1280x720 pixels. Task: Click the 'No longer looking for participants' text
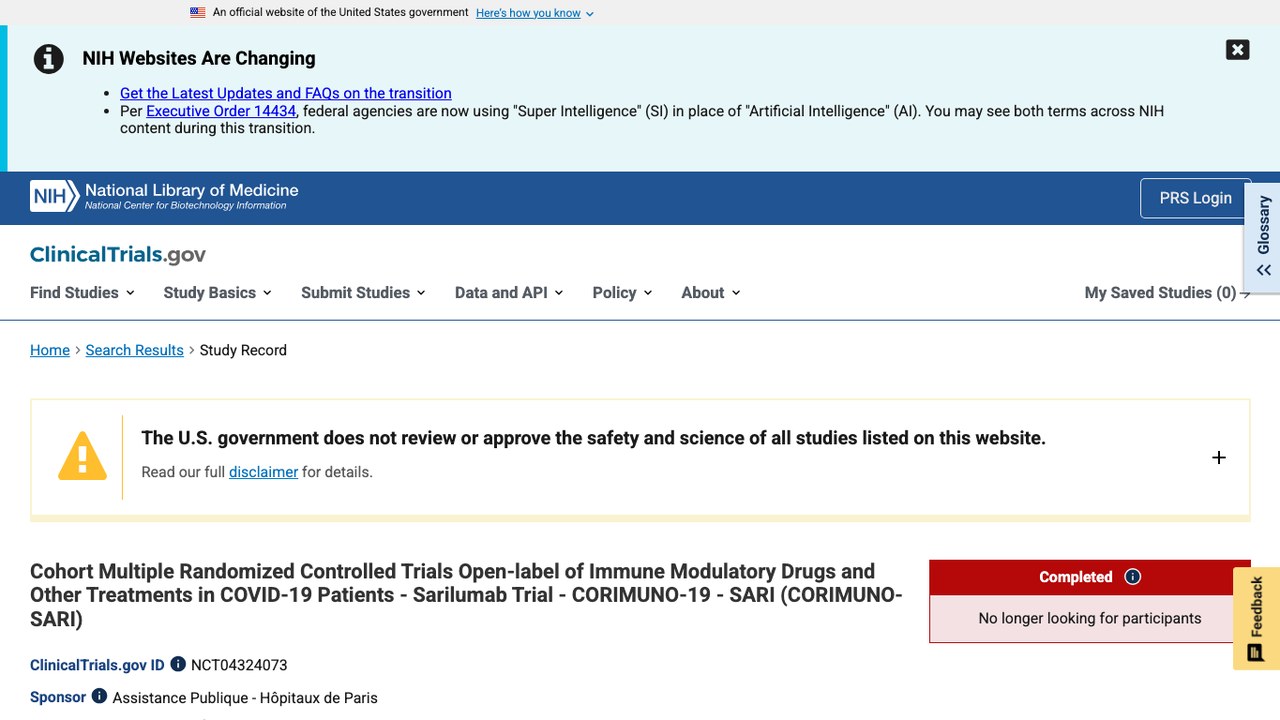pyautogui.click(x=1090, y=618)
